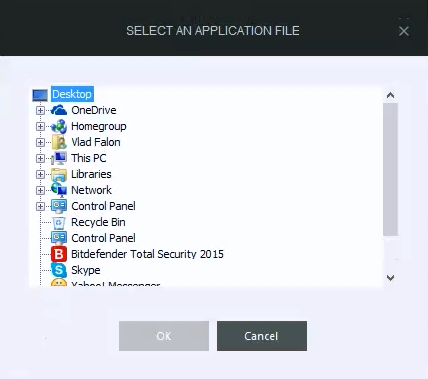Screen dimensions: 428x379
Task: Select the This PC text entry
Action: pyautogui.click(x=89, y=158)
